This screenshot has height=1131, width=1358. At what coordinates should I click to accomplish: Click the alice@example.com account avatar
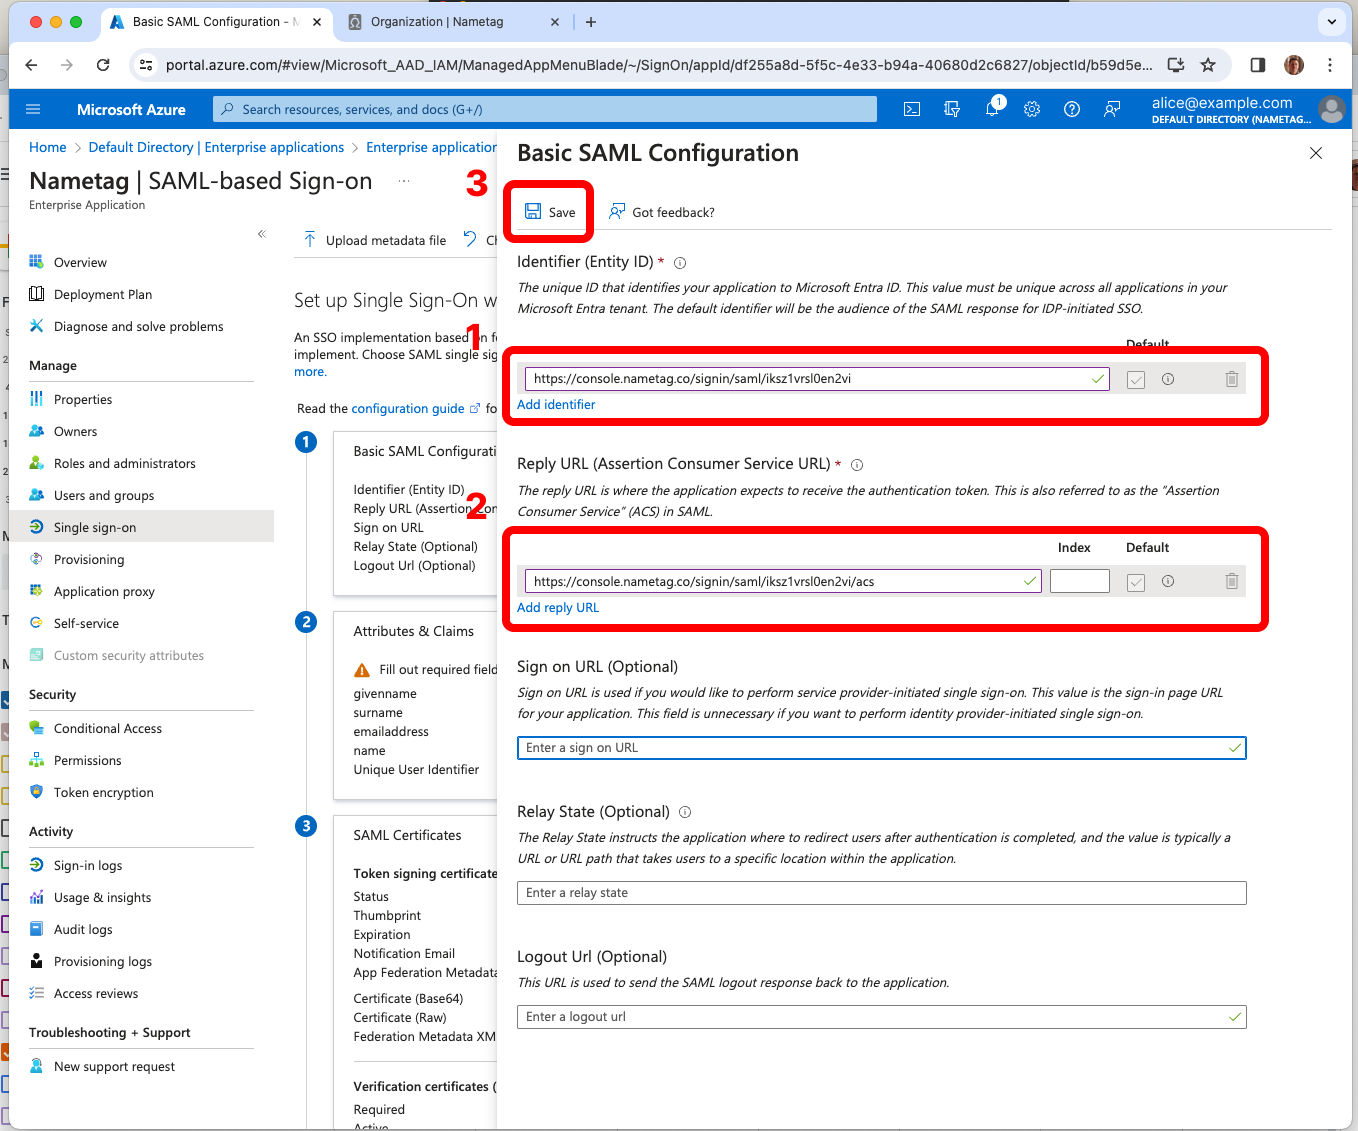(1331, 109)
